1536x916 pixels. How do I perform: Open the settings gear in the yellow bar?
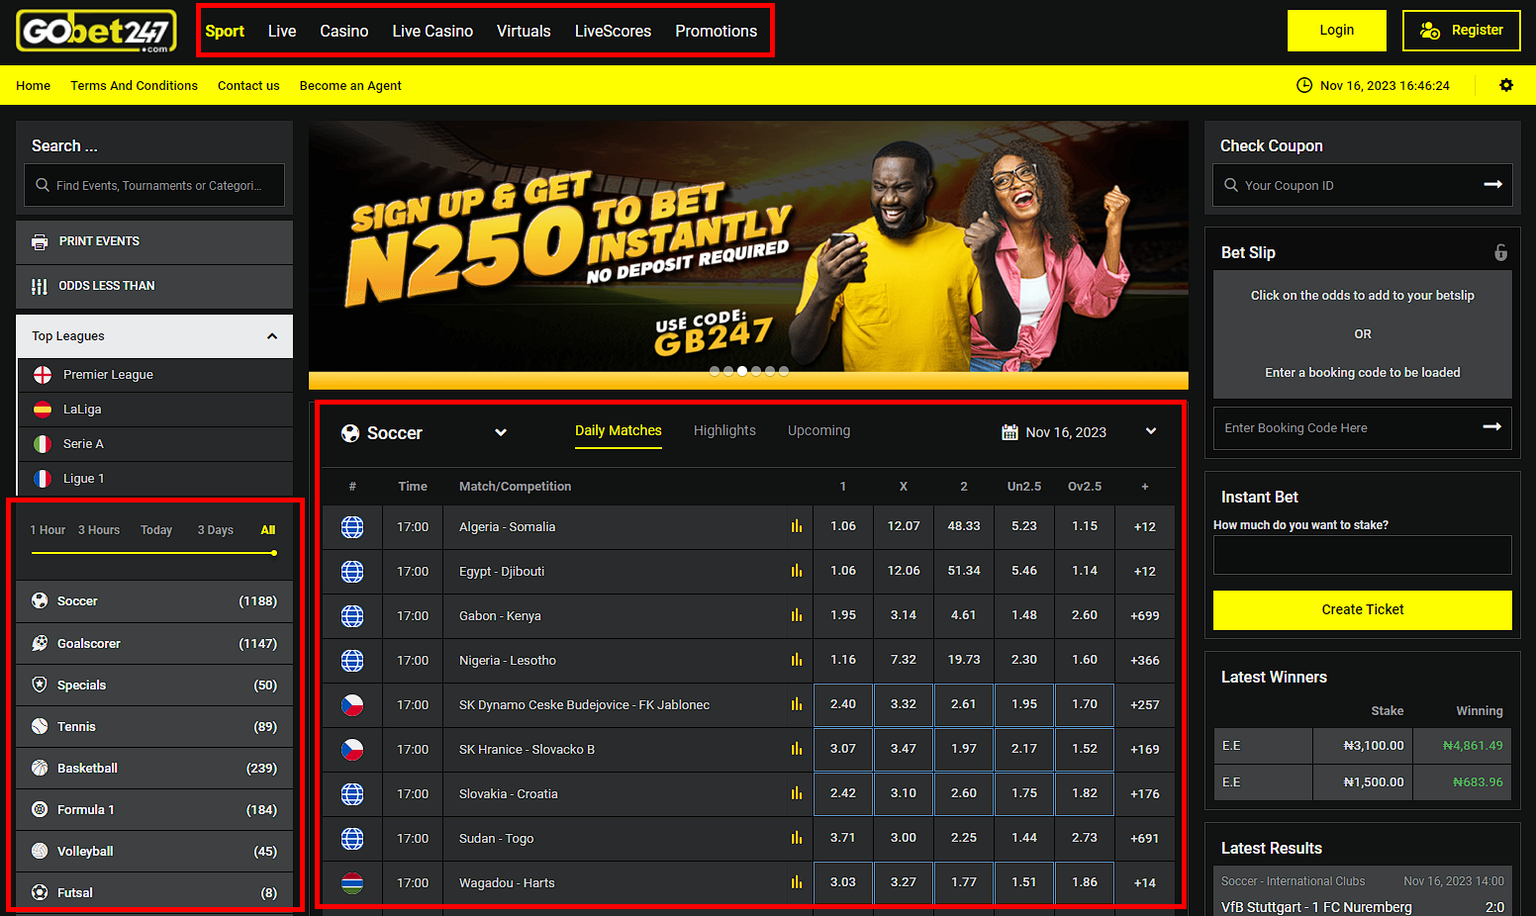tap(1506, 85)
